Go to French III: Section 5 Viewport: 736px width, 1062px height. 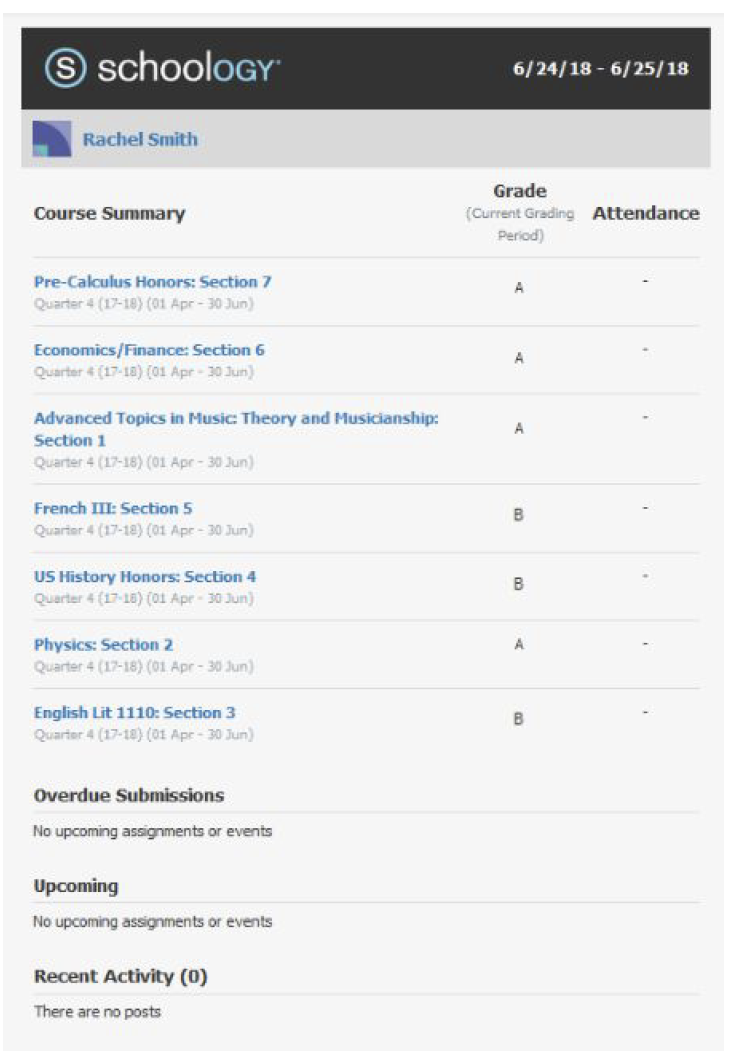click(113, 508)
